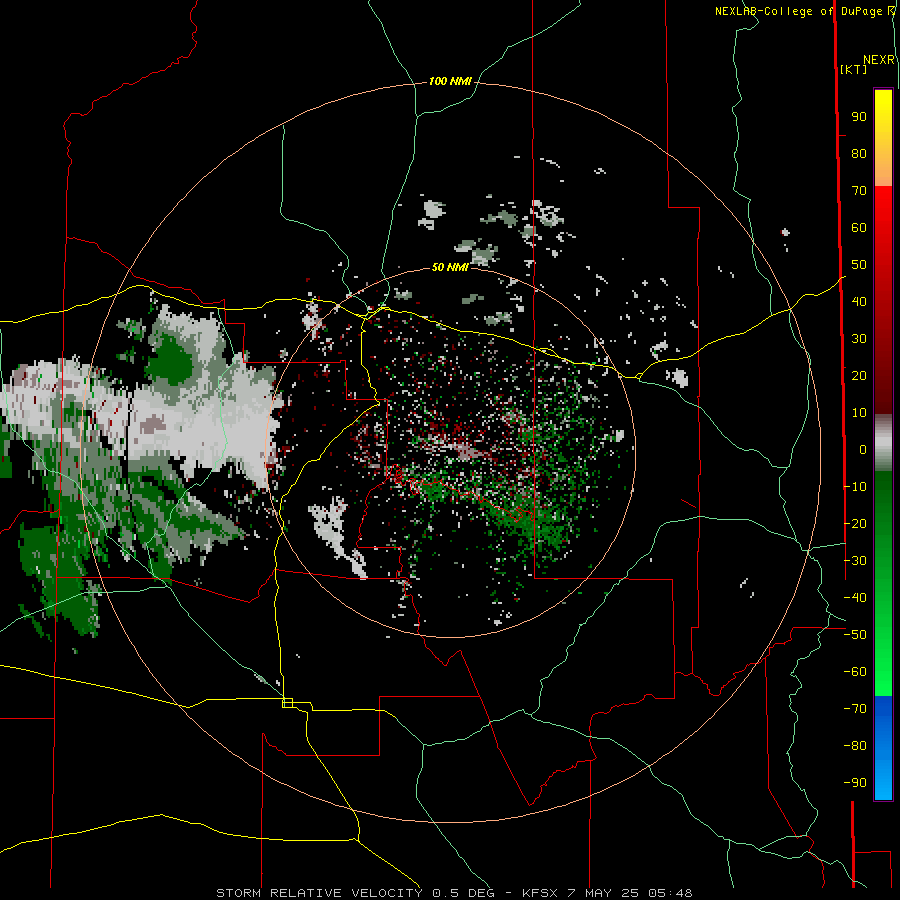Click the [KT] units label
The height and width of the screenshot is (900, 900).
pyautogui.click(x=854, y=69)
